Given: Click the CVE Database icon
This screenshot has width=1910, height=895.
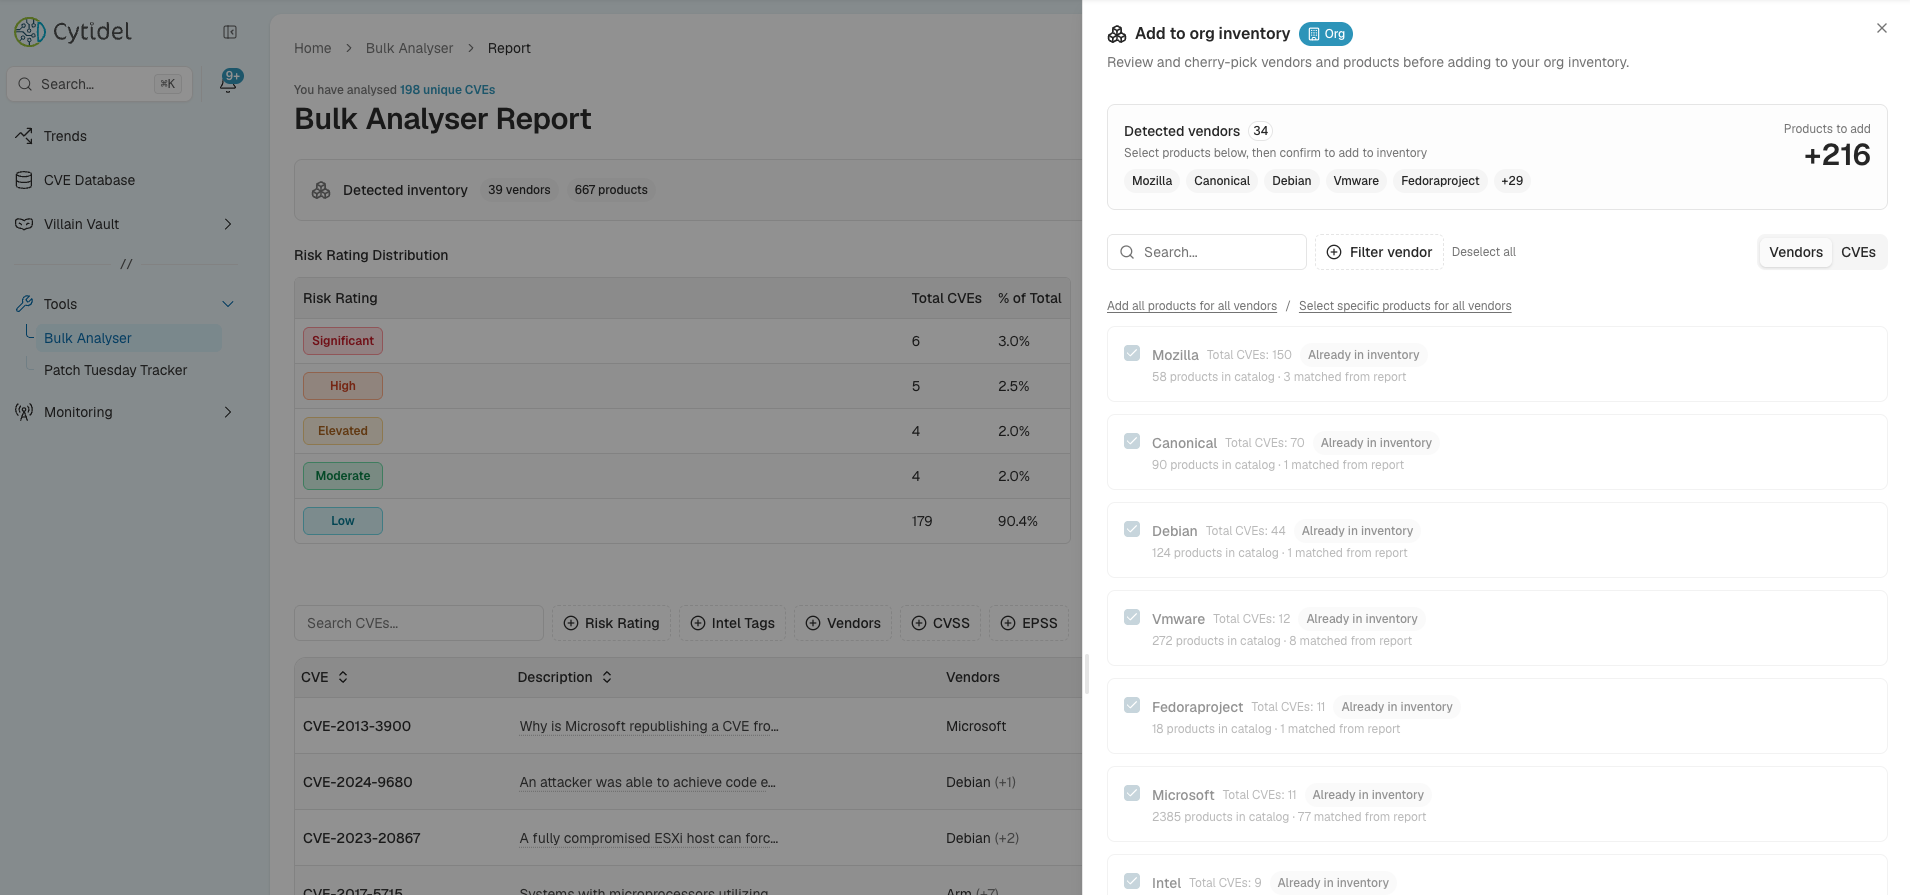Looking at the screenshot, I should point(24,180).
